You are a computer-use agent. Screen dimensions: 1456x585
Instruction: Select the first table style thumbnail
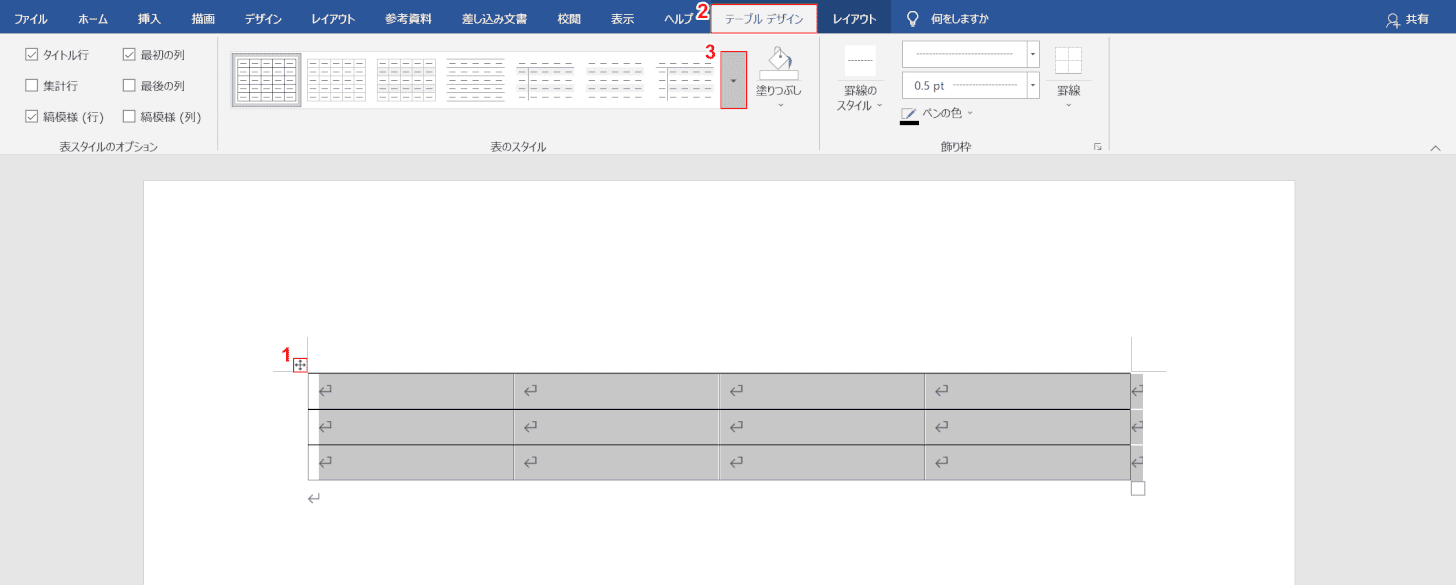[266, 80]
